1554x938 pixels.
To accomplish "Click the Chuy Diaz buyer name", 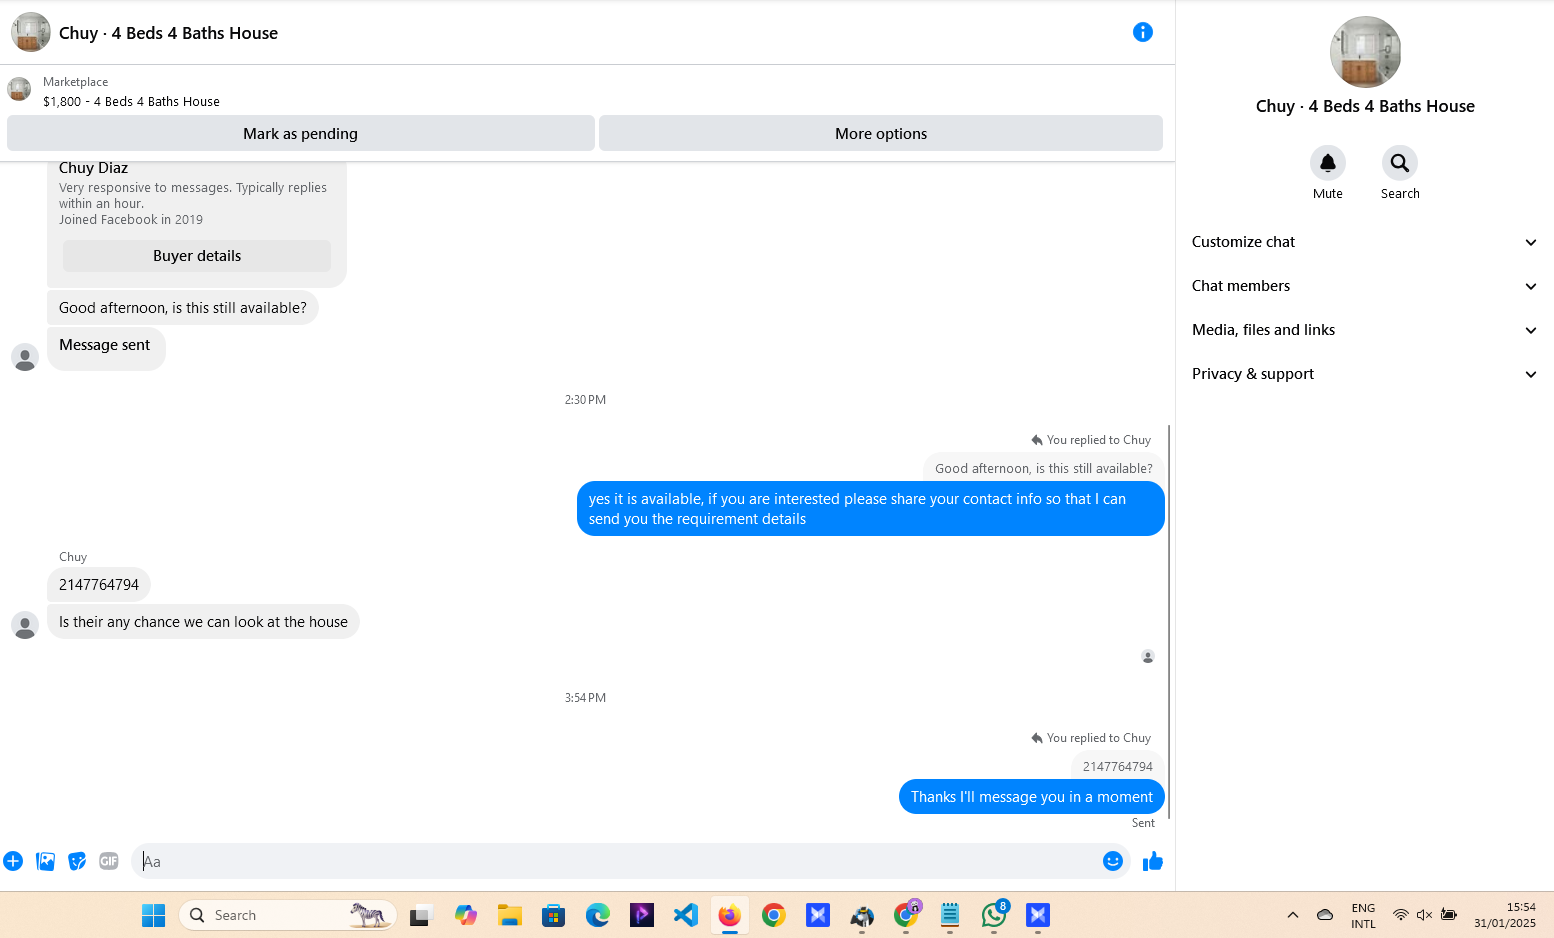I will click(93, 168).
